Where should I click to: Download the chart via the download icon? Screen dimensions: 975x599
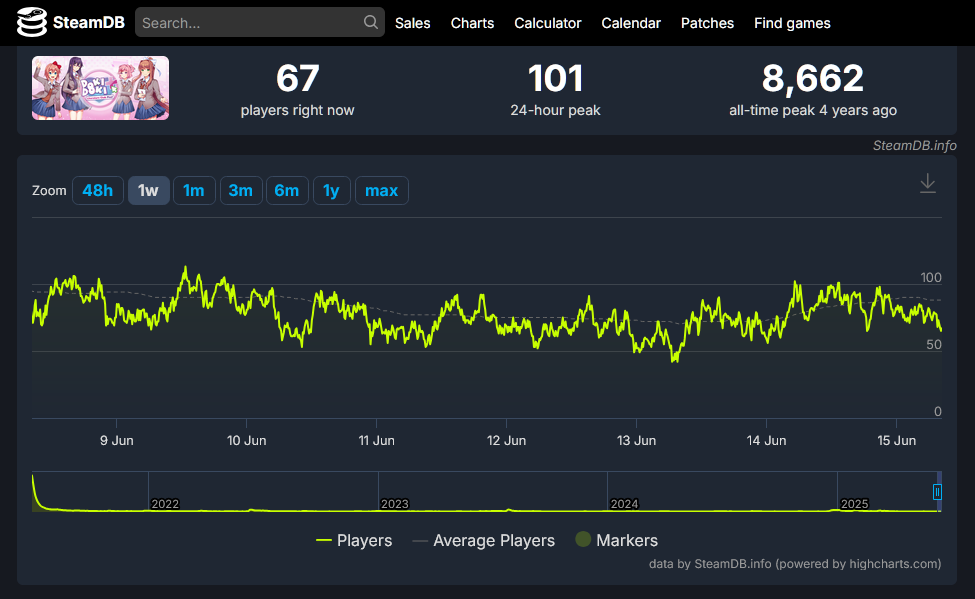click(927, 183)
